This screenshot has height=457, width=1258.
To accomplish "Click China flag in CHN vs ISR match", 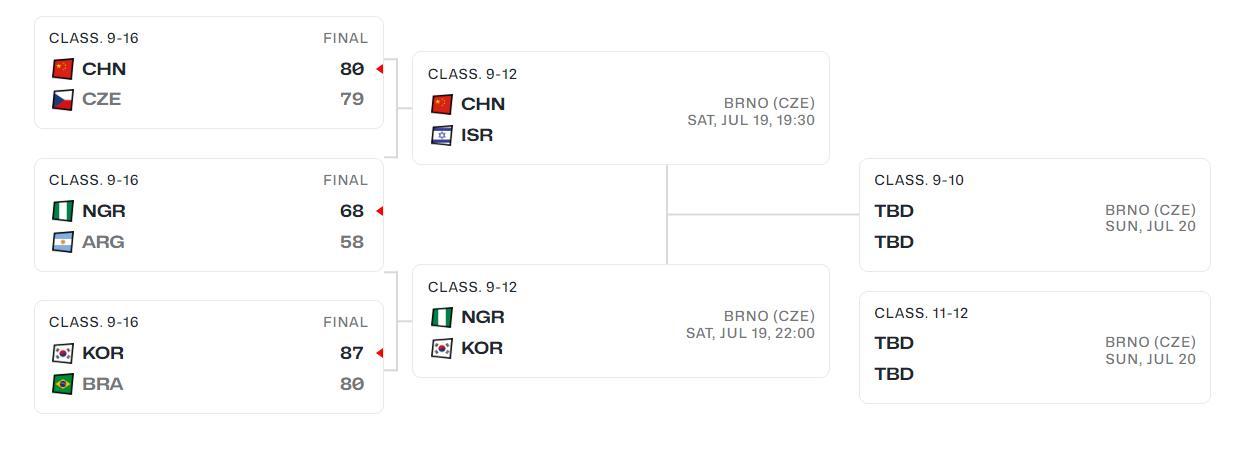I will 442,104.
